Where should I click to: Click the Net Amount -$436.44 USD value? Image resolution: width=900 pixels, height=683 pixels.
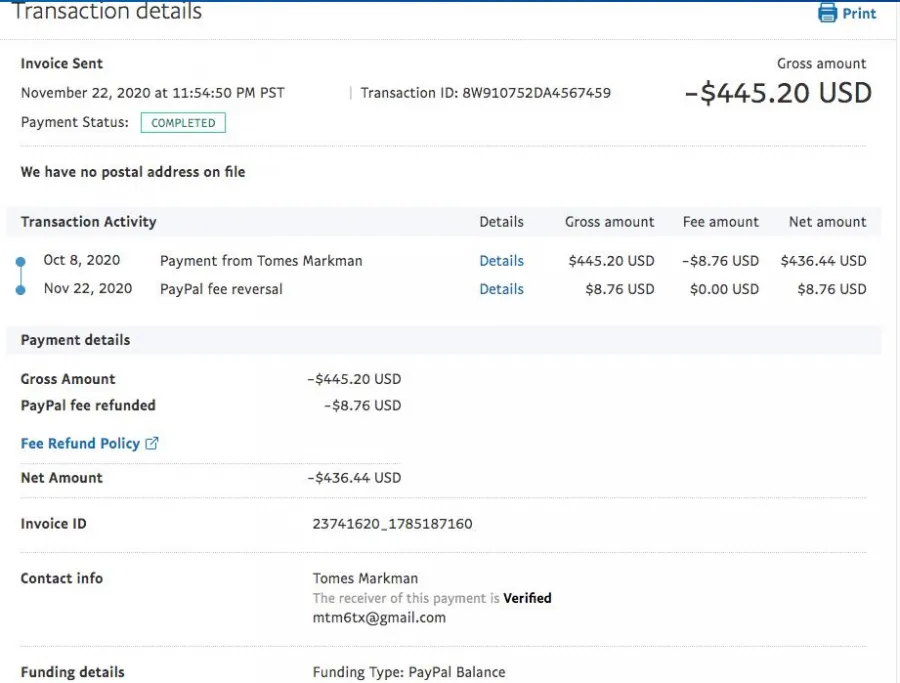354,478
